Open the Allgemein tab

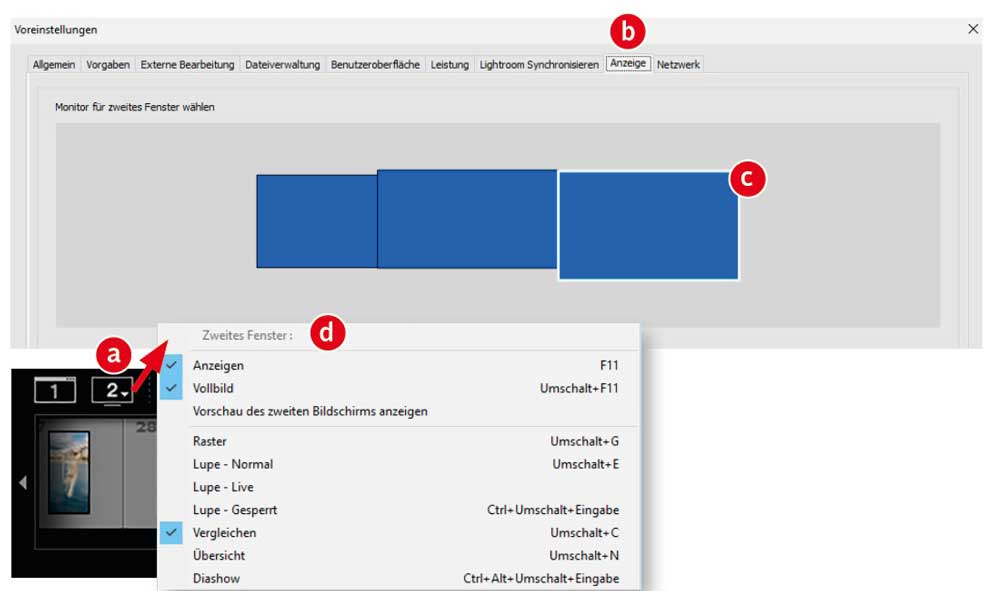point(54,64)
